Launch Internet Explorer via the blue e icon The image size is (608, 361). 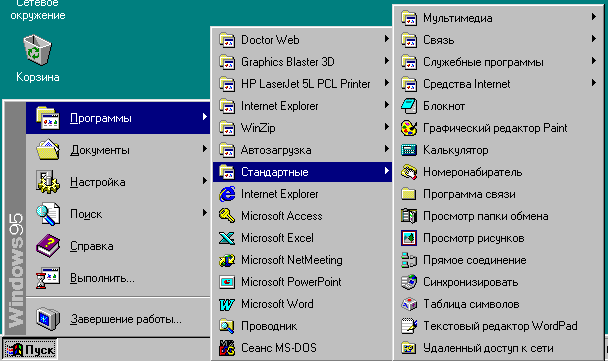(227, 194)
